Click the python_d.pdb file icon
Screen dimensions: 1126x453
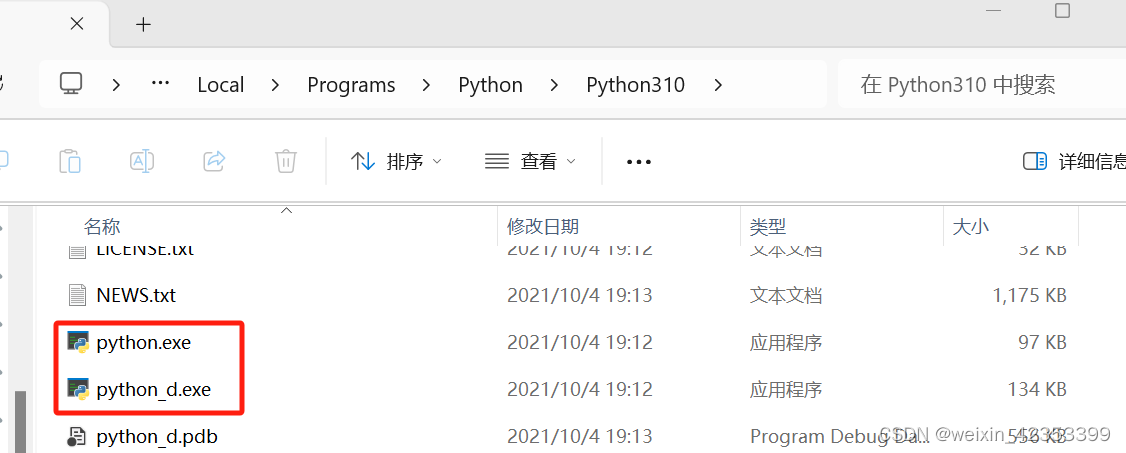(x=77, y=436)
